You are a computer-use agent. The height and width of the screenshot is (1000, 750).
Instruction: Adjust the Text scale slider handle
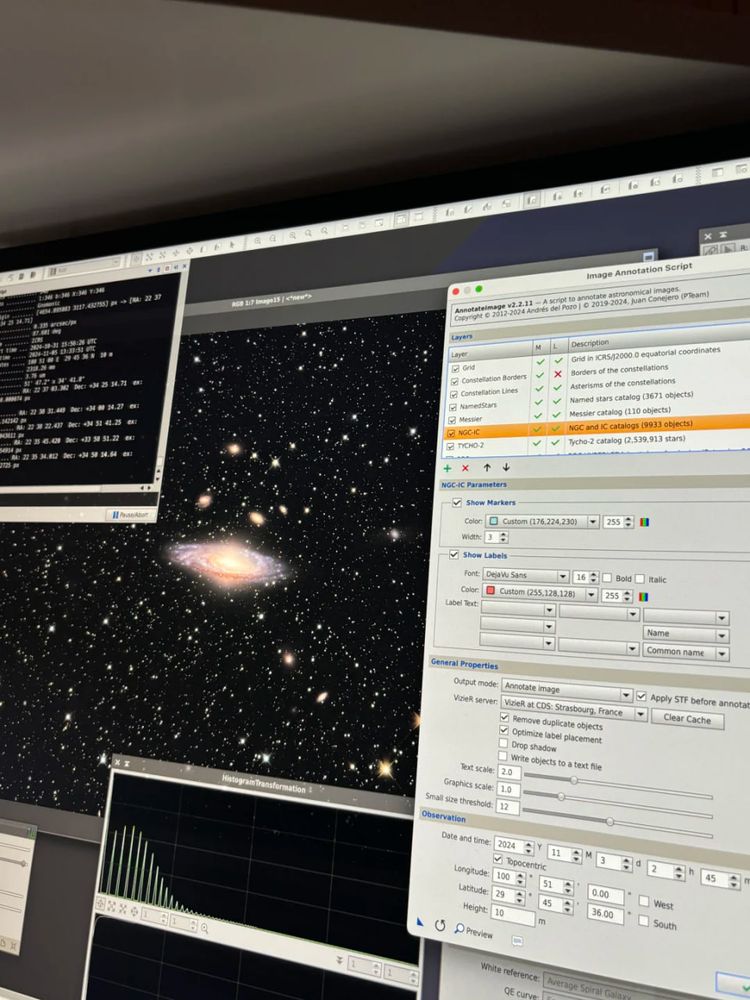[x=574, y=781]
